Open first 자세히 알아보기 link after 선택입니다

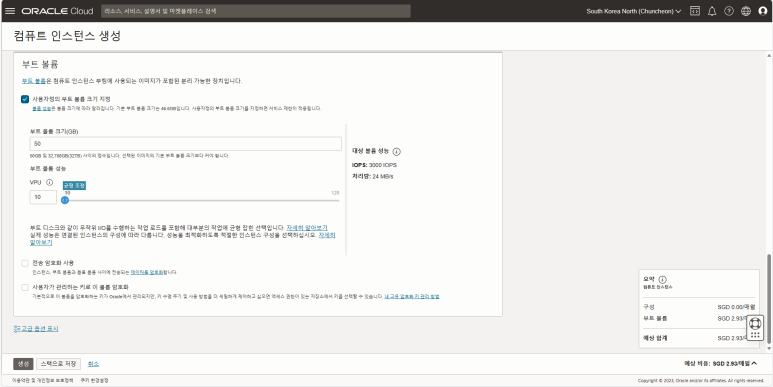[307, 228]
